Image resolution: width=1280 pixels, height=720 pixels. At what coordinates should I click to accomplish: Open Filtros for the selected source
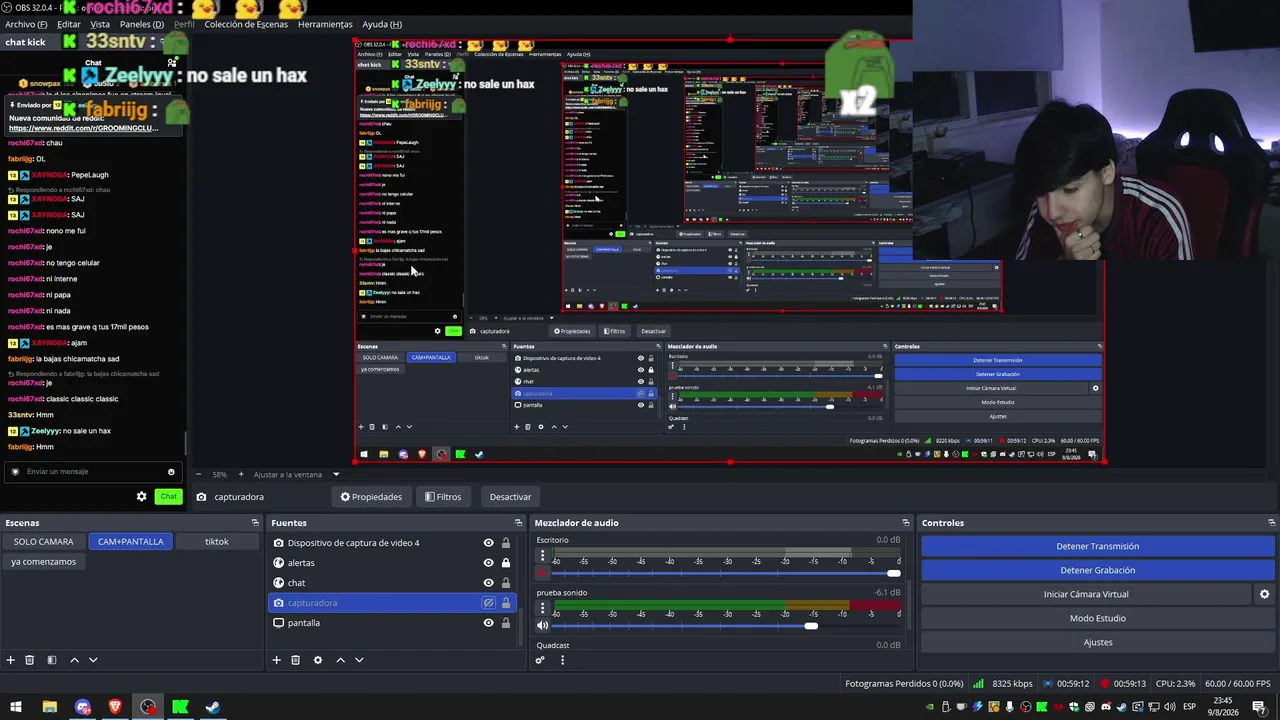pyautogui.click(x=443, y=497)
